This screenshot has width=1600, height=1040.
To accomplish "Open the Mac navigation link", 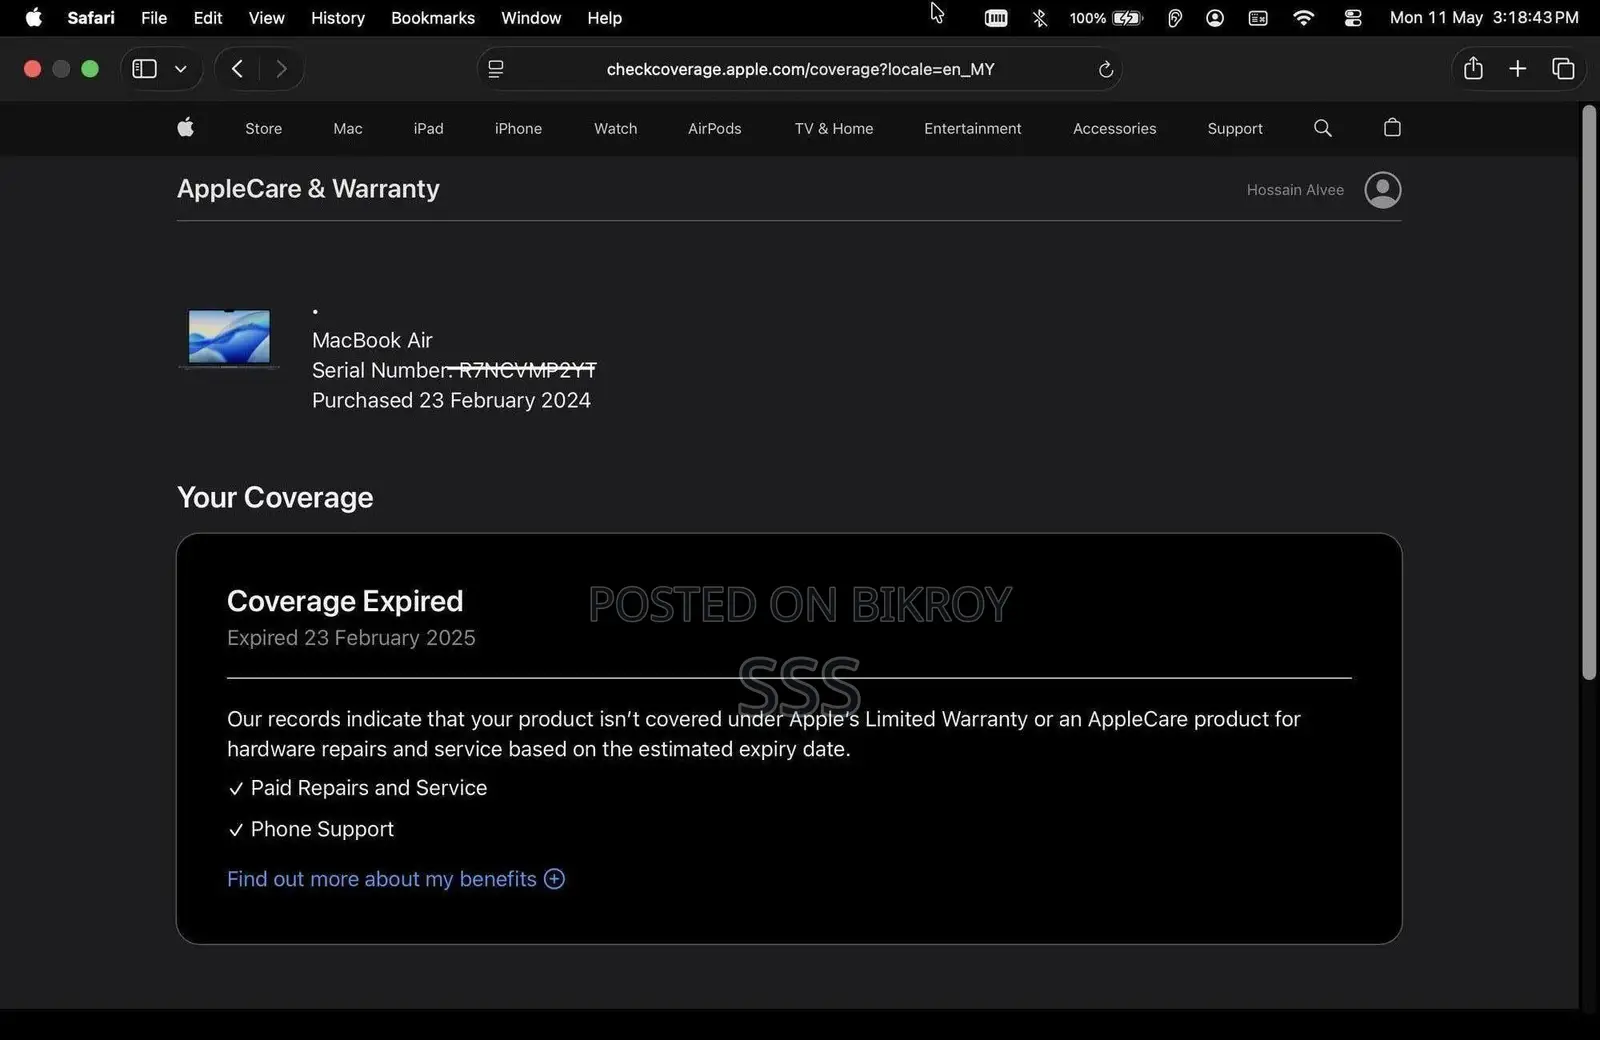I will coord(348,129).
